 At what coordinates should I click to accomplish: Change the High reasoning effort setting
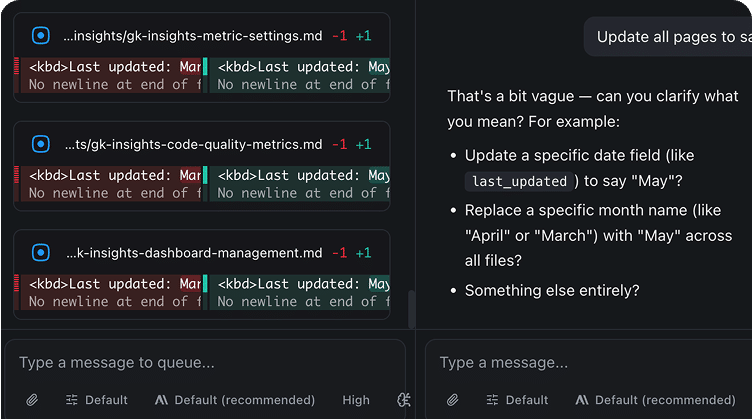click(x=356, y=400)
